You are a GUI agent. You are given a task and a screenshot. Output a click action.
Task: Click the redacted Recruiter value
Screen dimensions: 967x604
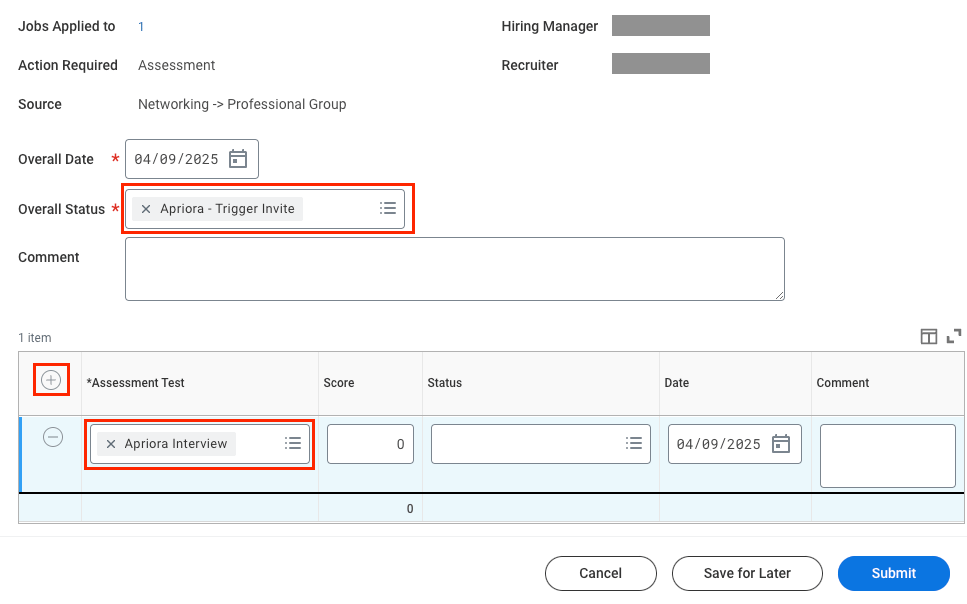pyautogui.click(x=660, y=64)
